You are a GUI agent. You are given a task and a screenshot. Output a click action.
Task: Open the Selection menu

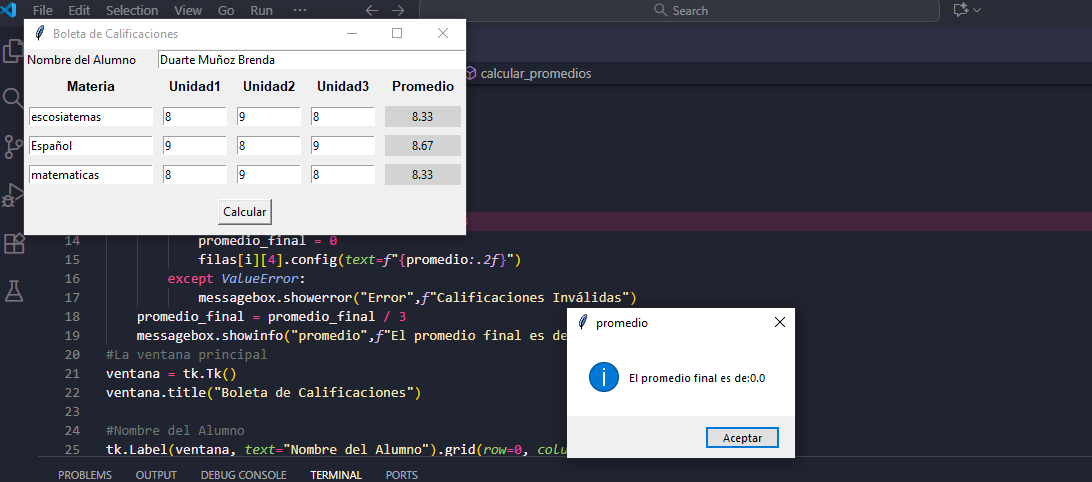click(132, 10)
